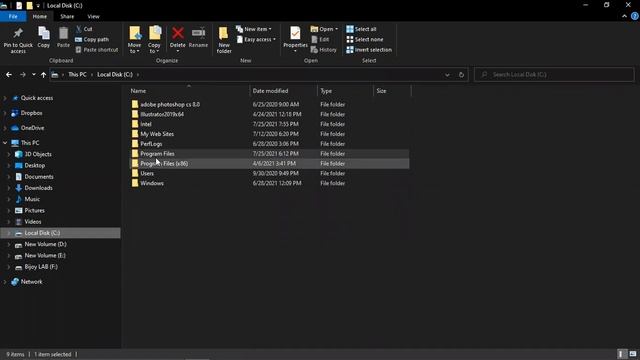Switch to large icons view in status bar
This screenshot has height=360, width=640.
point(633,354)
